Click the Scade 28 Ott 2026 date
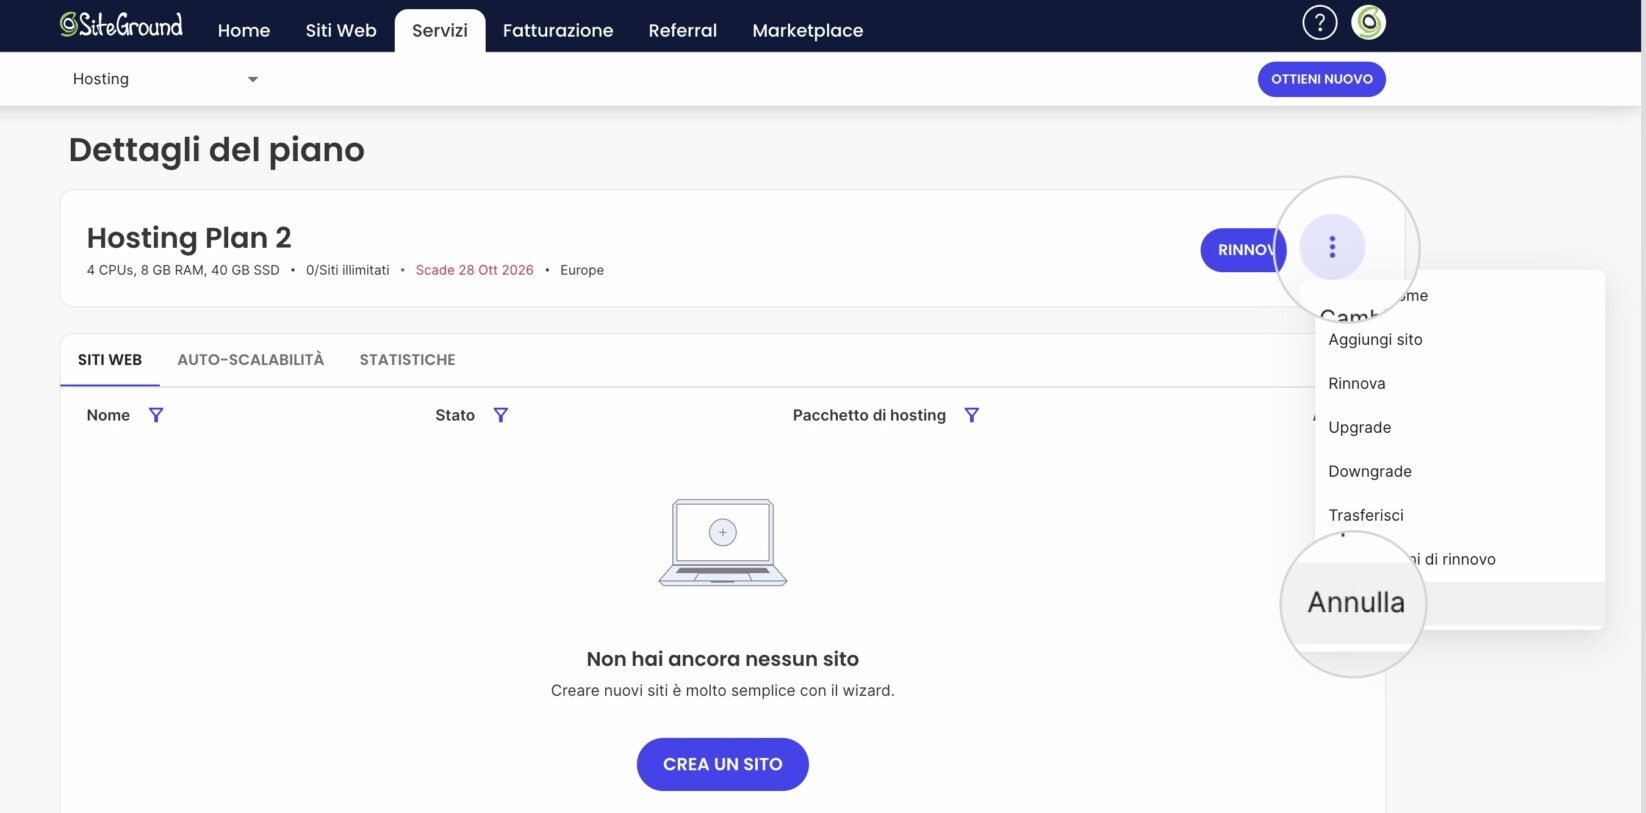This screenshot has width=1646, height=813. (x=474, y=270)
